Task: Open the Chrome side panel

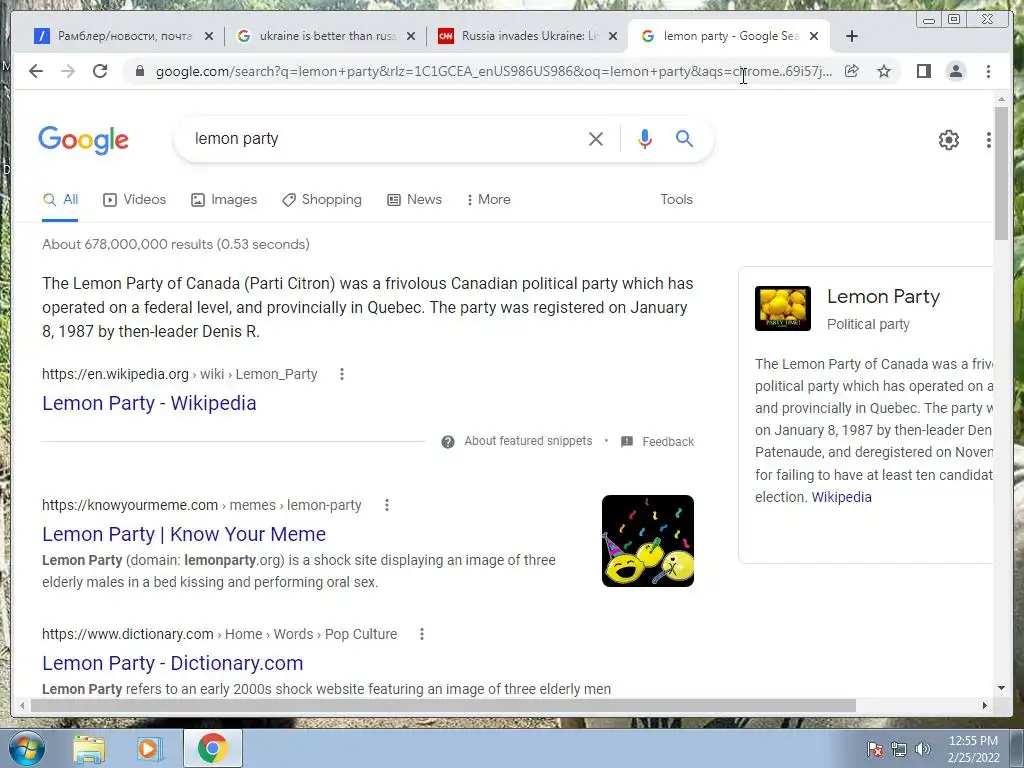Action: [x=923, y=71]
